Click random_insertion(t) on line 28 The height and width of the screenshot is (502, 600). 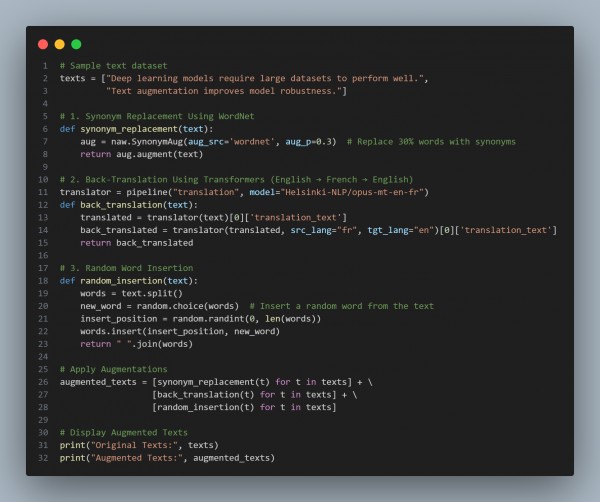(x=205, y=407)
